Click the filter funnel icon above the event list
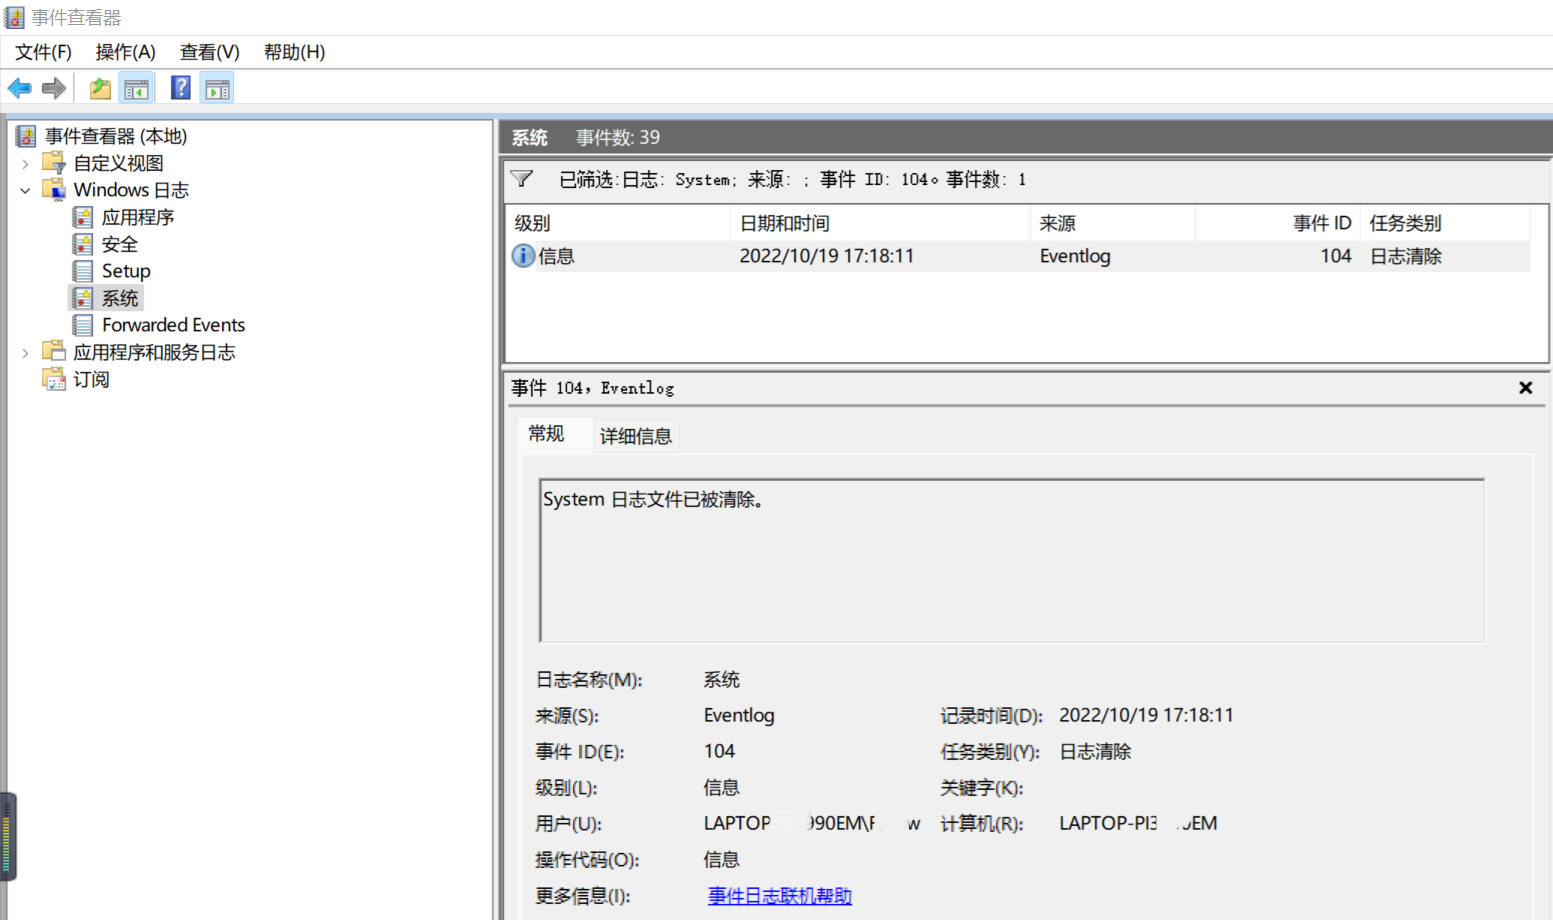The height and width of the screenshot is (920, 1553). click(x=521, y=179)
